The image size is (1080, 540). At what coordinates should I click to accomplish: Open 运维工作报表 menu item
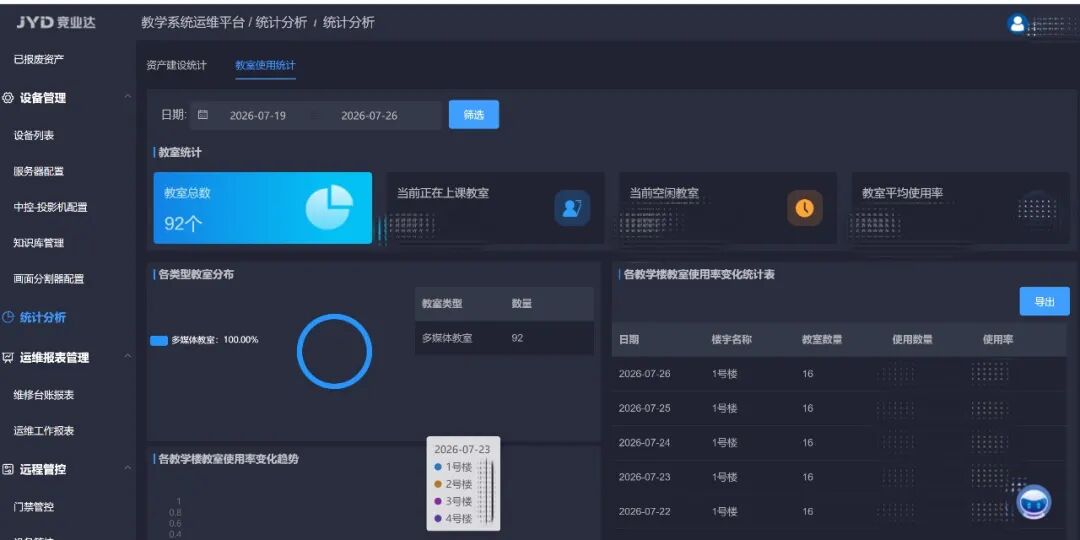pos(44,430)
